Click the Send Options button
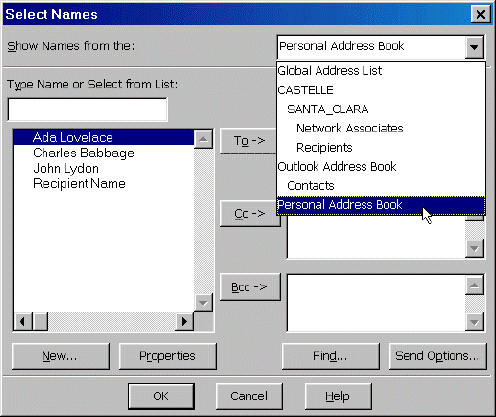This screenshot has height=417, width=496. [437, 356]
